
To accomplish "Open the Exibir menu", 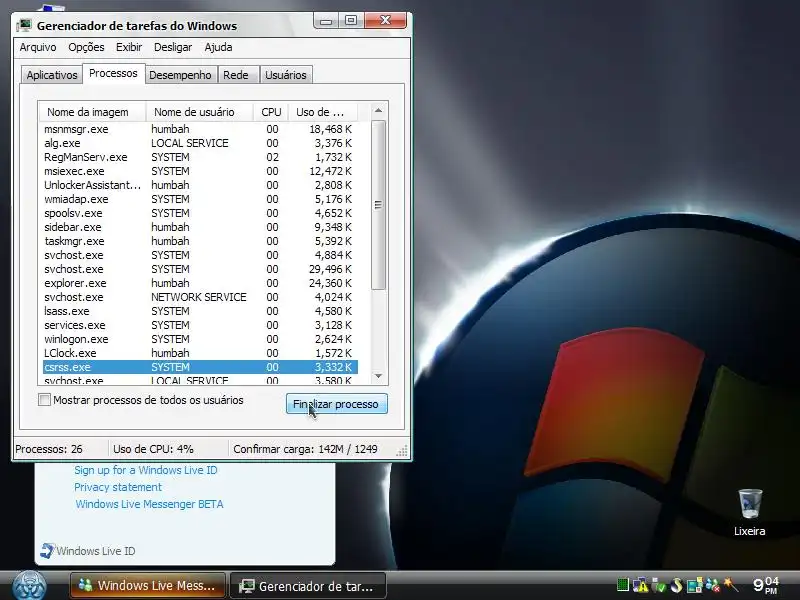I will point(129,47).
